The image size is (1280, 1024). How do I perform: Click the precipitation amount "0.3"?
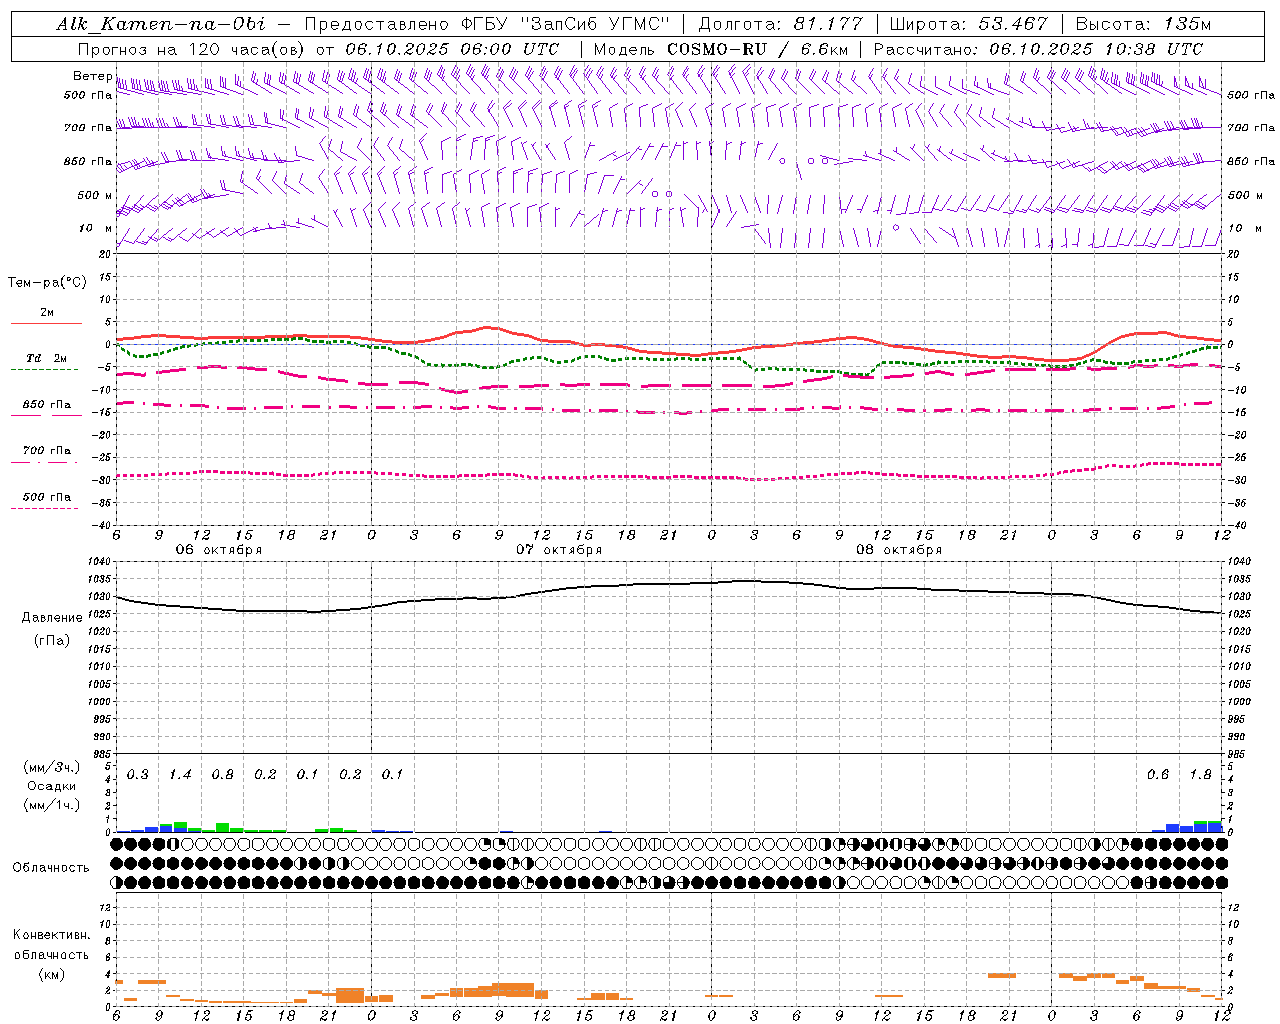click(138, 775)
